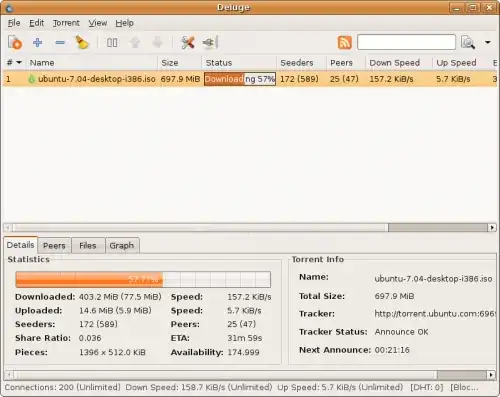
Task: Open the Help menu
Action: click(125, 23)
